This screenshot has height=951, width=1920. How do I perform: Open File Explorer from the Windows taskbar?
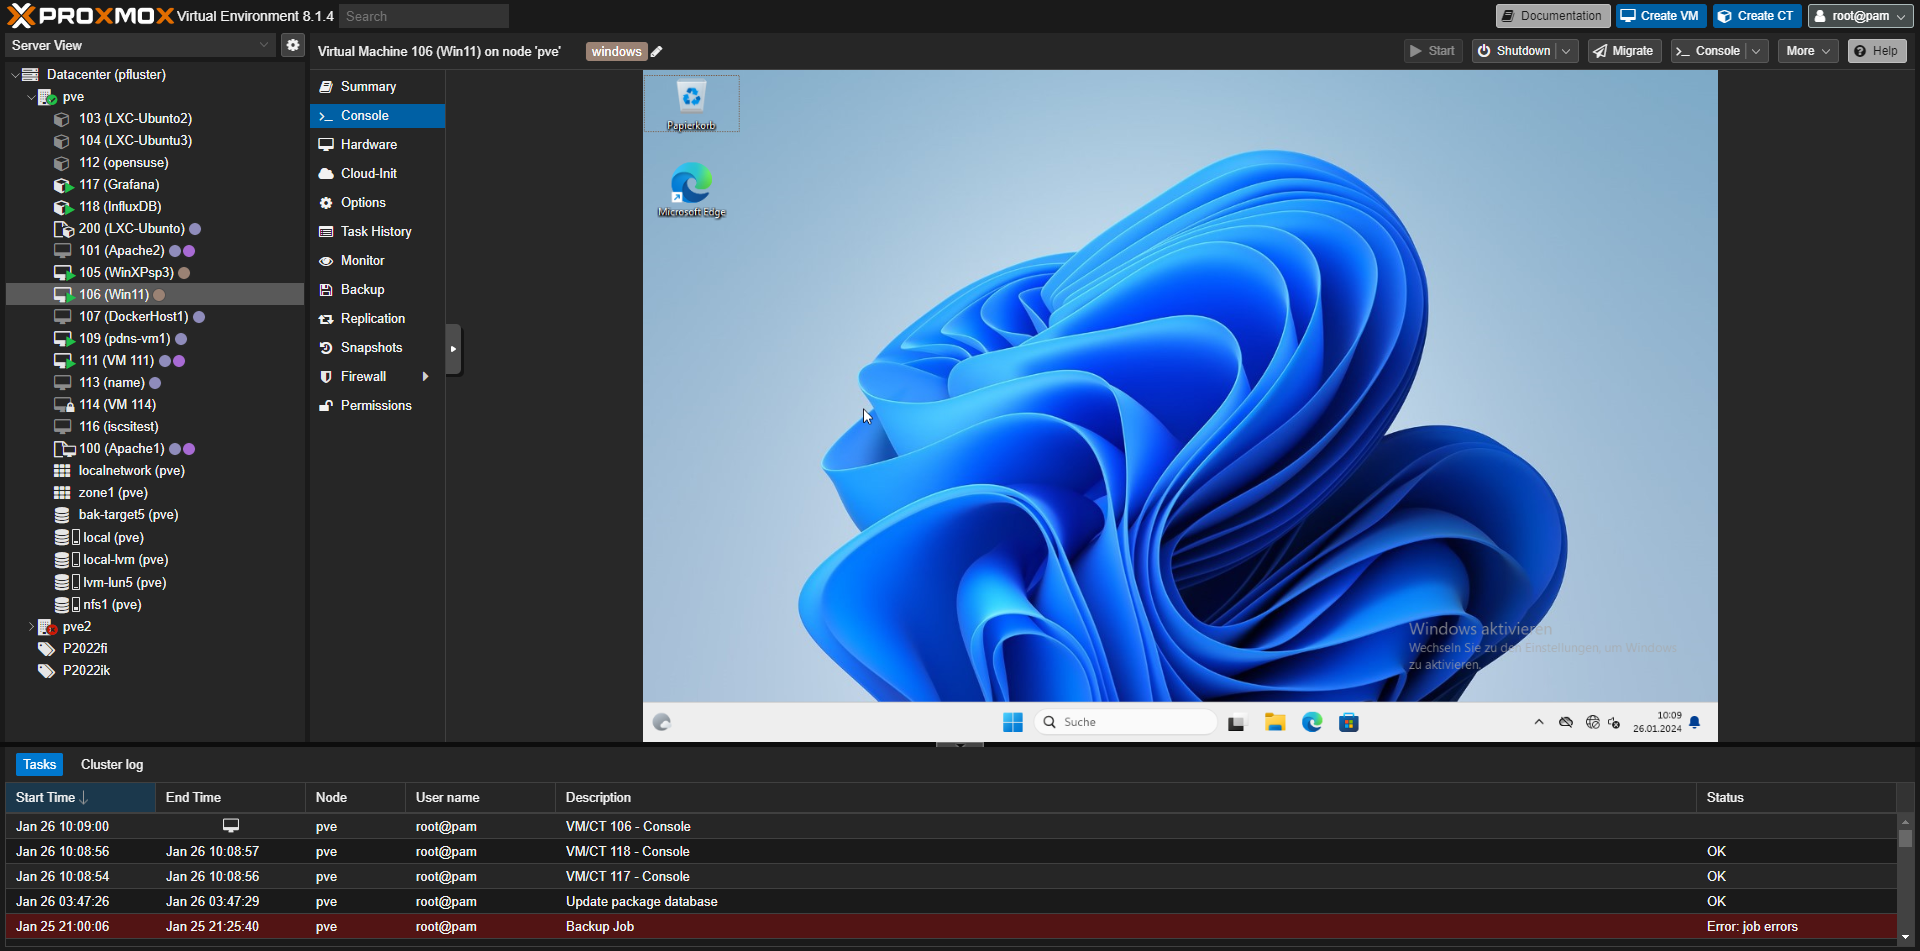tap(1275, 722)
